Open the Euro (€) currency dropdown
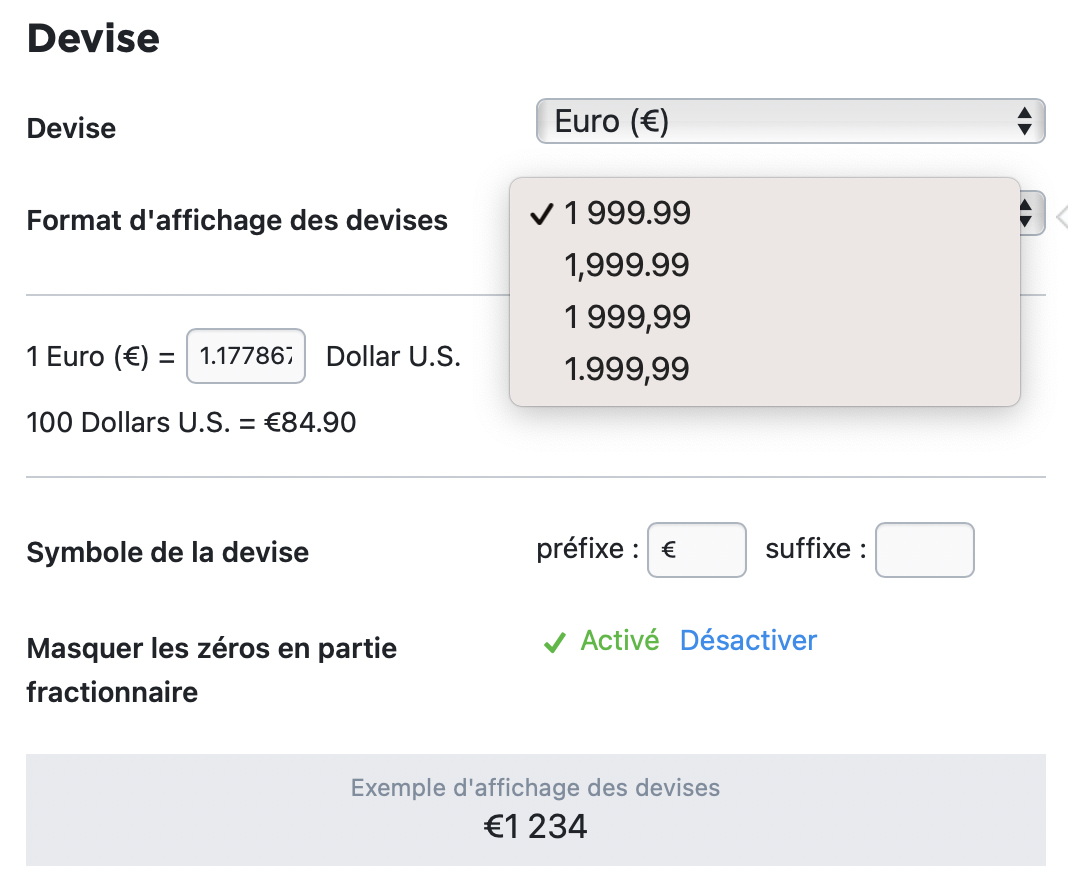Viewport: 1068px width, 886px height. tap(790, 121)
